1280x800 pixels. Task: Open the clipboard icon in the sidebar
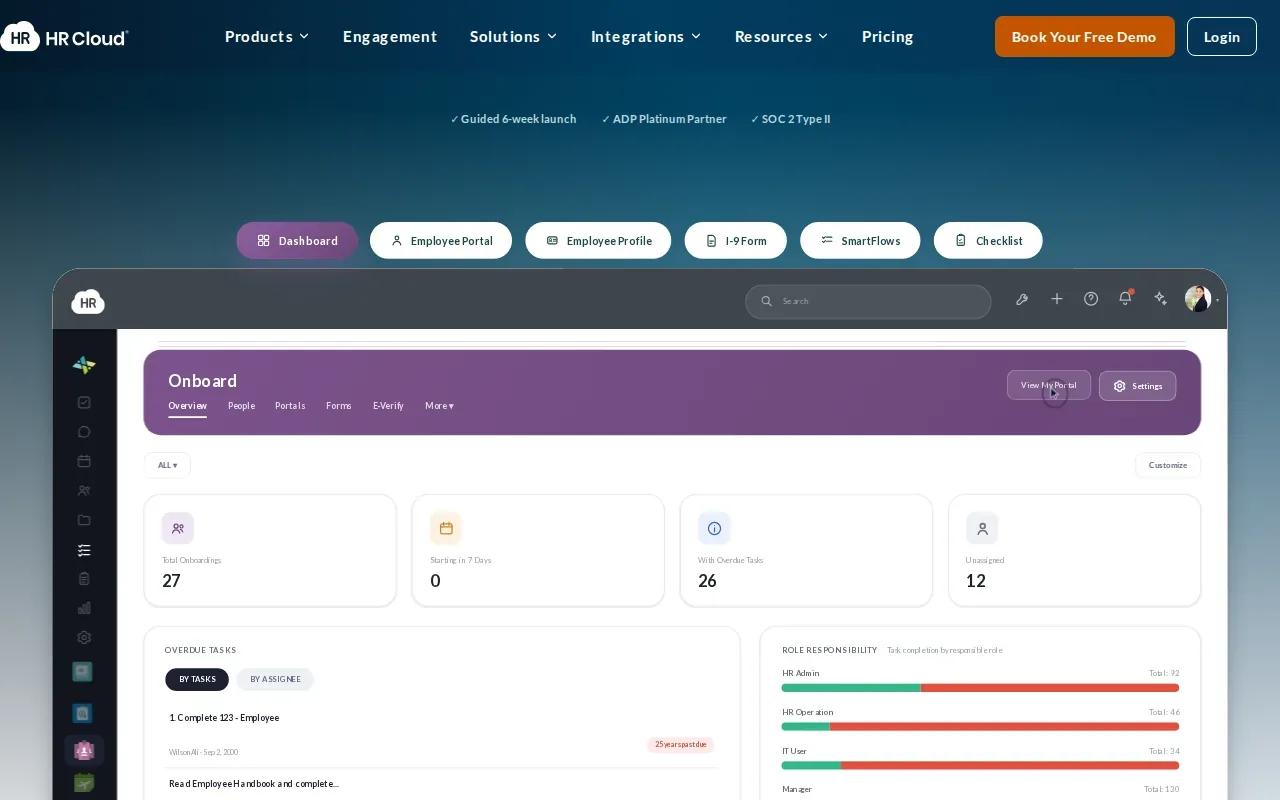point(84,578)
